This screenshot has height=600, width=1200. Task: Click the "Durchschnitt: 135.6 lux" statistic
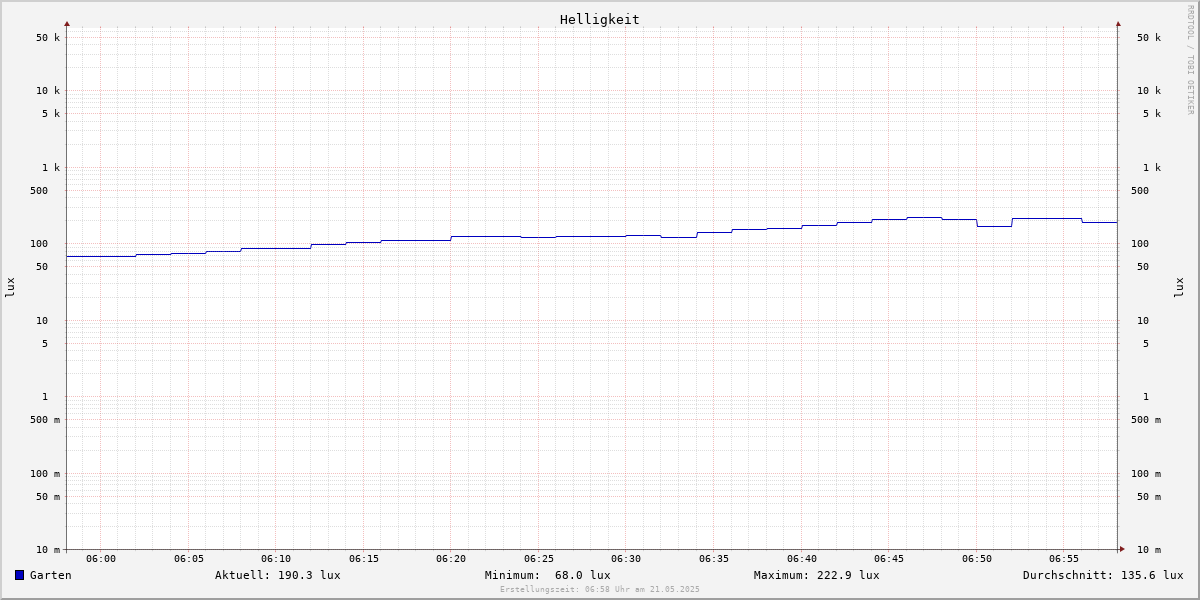click(1103, 575)
